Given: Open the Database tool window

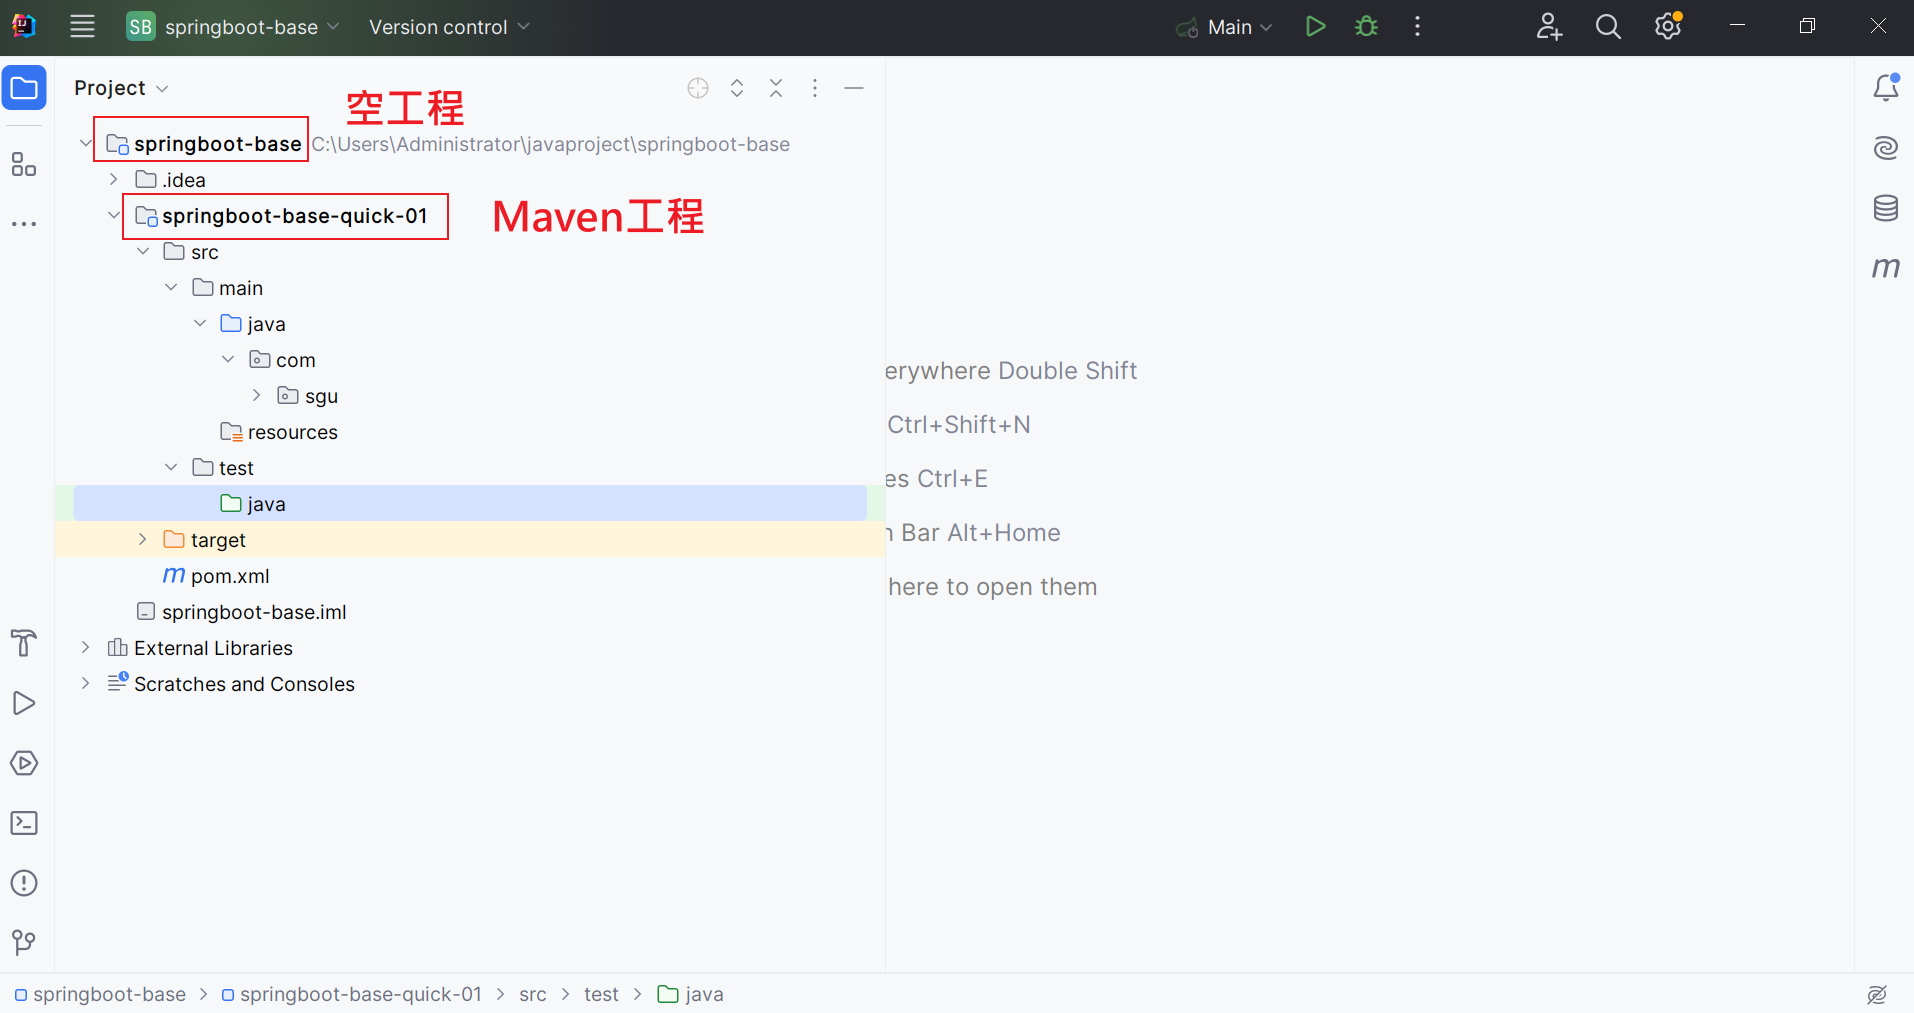Looking at the screenshot, I should point(1885,208).
